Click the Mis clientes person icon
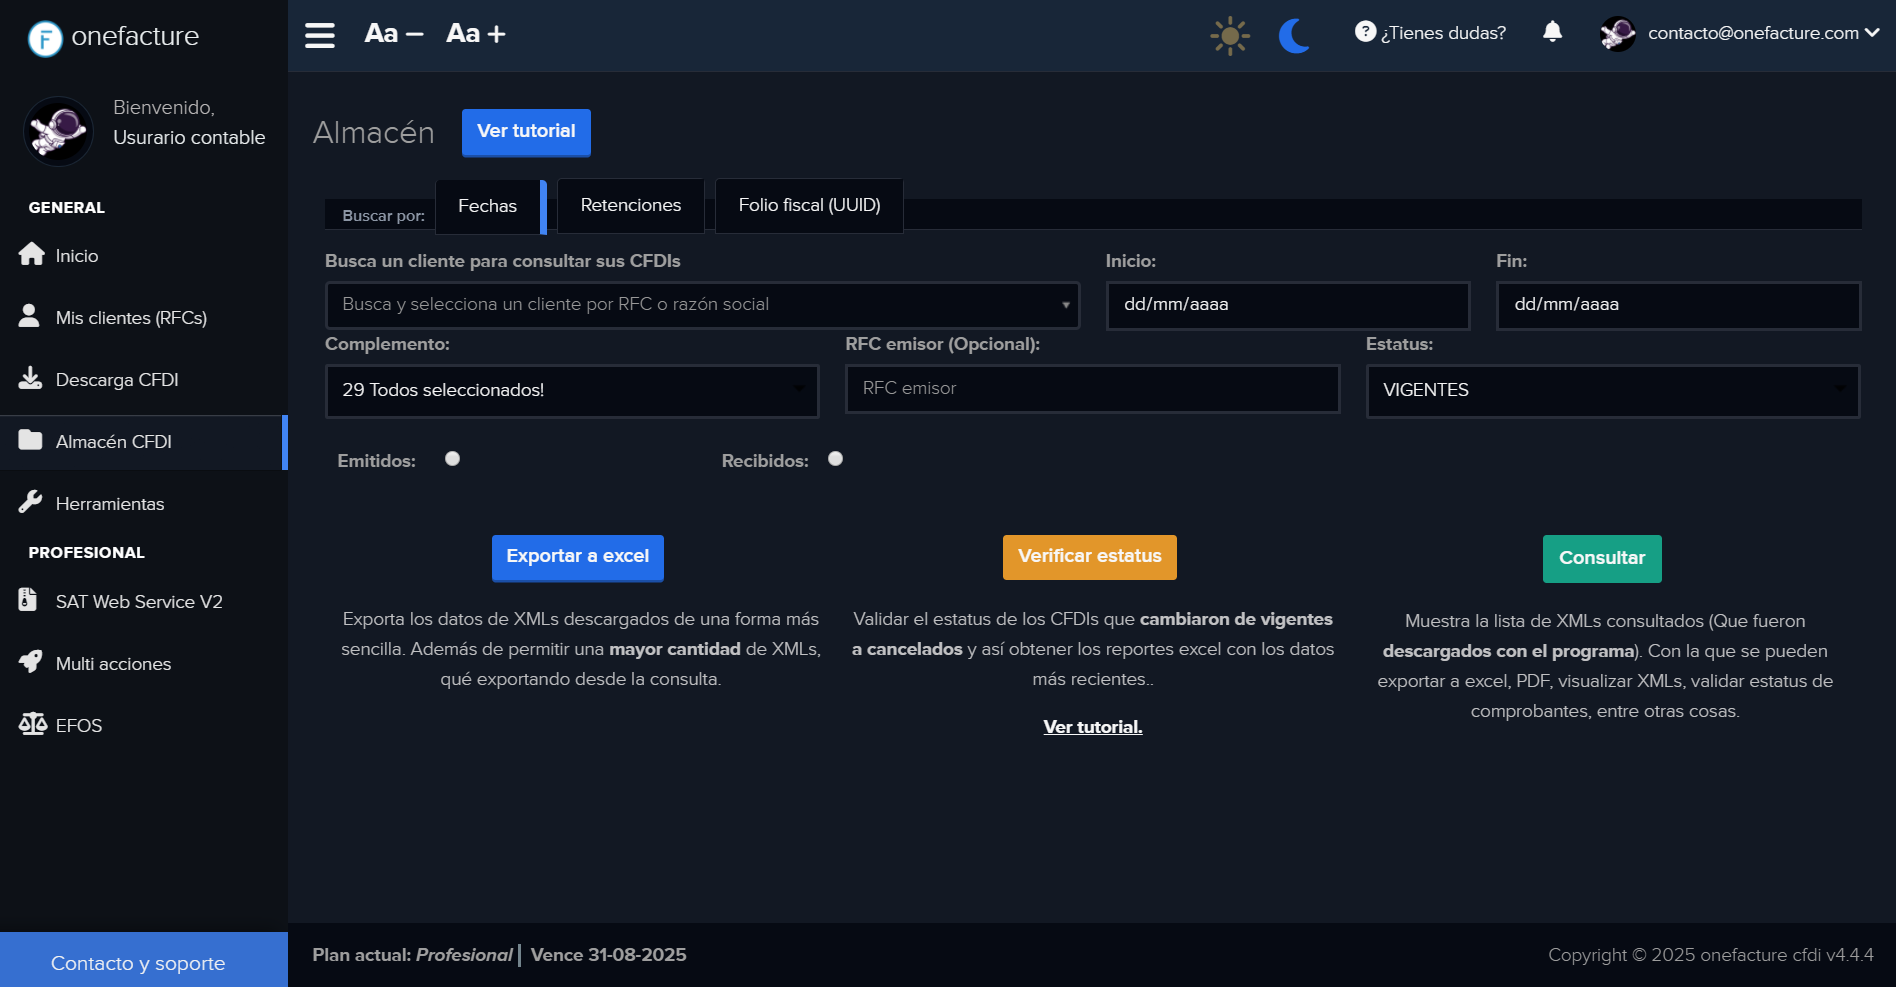Image resolution: width=1896 pixels, height=987 pixels. [29, 316]
